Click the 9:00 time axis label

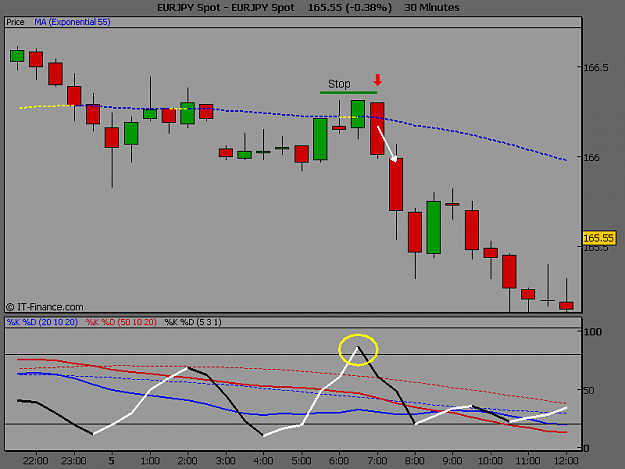coord(453,461)
